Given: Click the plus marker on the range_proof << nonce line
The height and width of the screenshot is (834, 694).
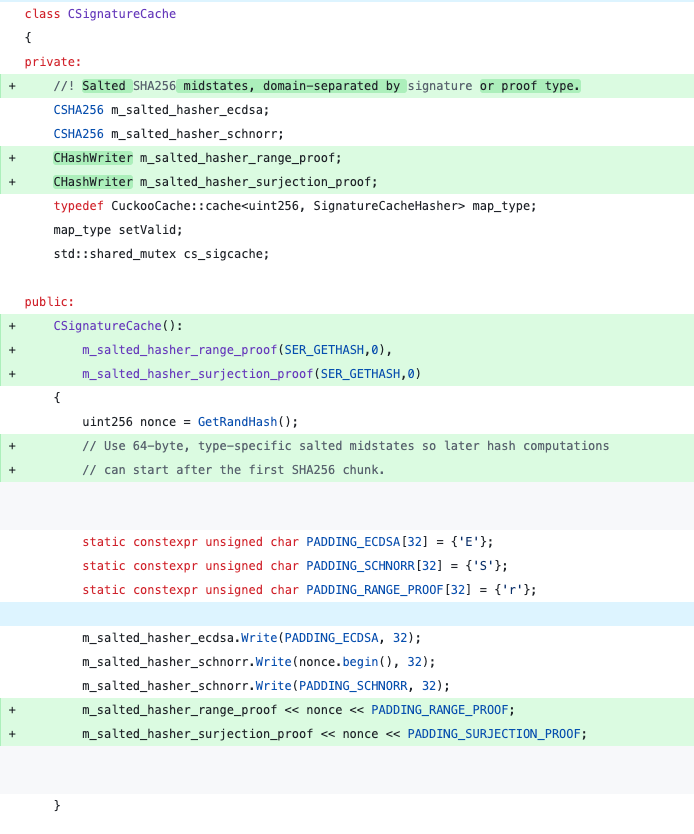Looking at the screenshot, I should 12,710.
